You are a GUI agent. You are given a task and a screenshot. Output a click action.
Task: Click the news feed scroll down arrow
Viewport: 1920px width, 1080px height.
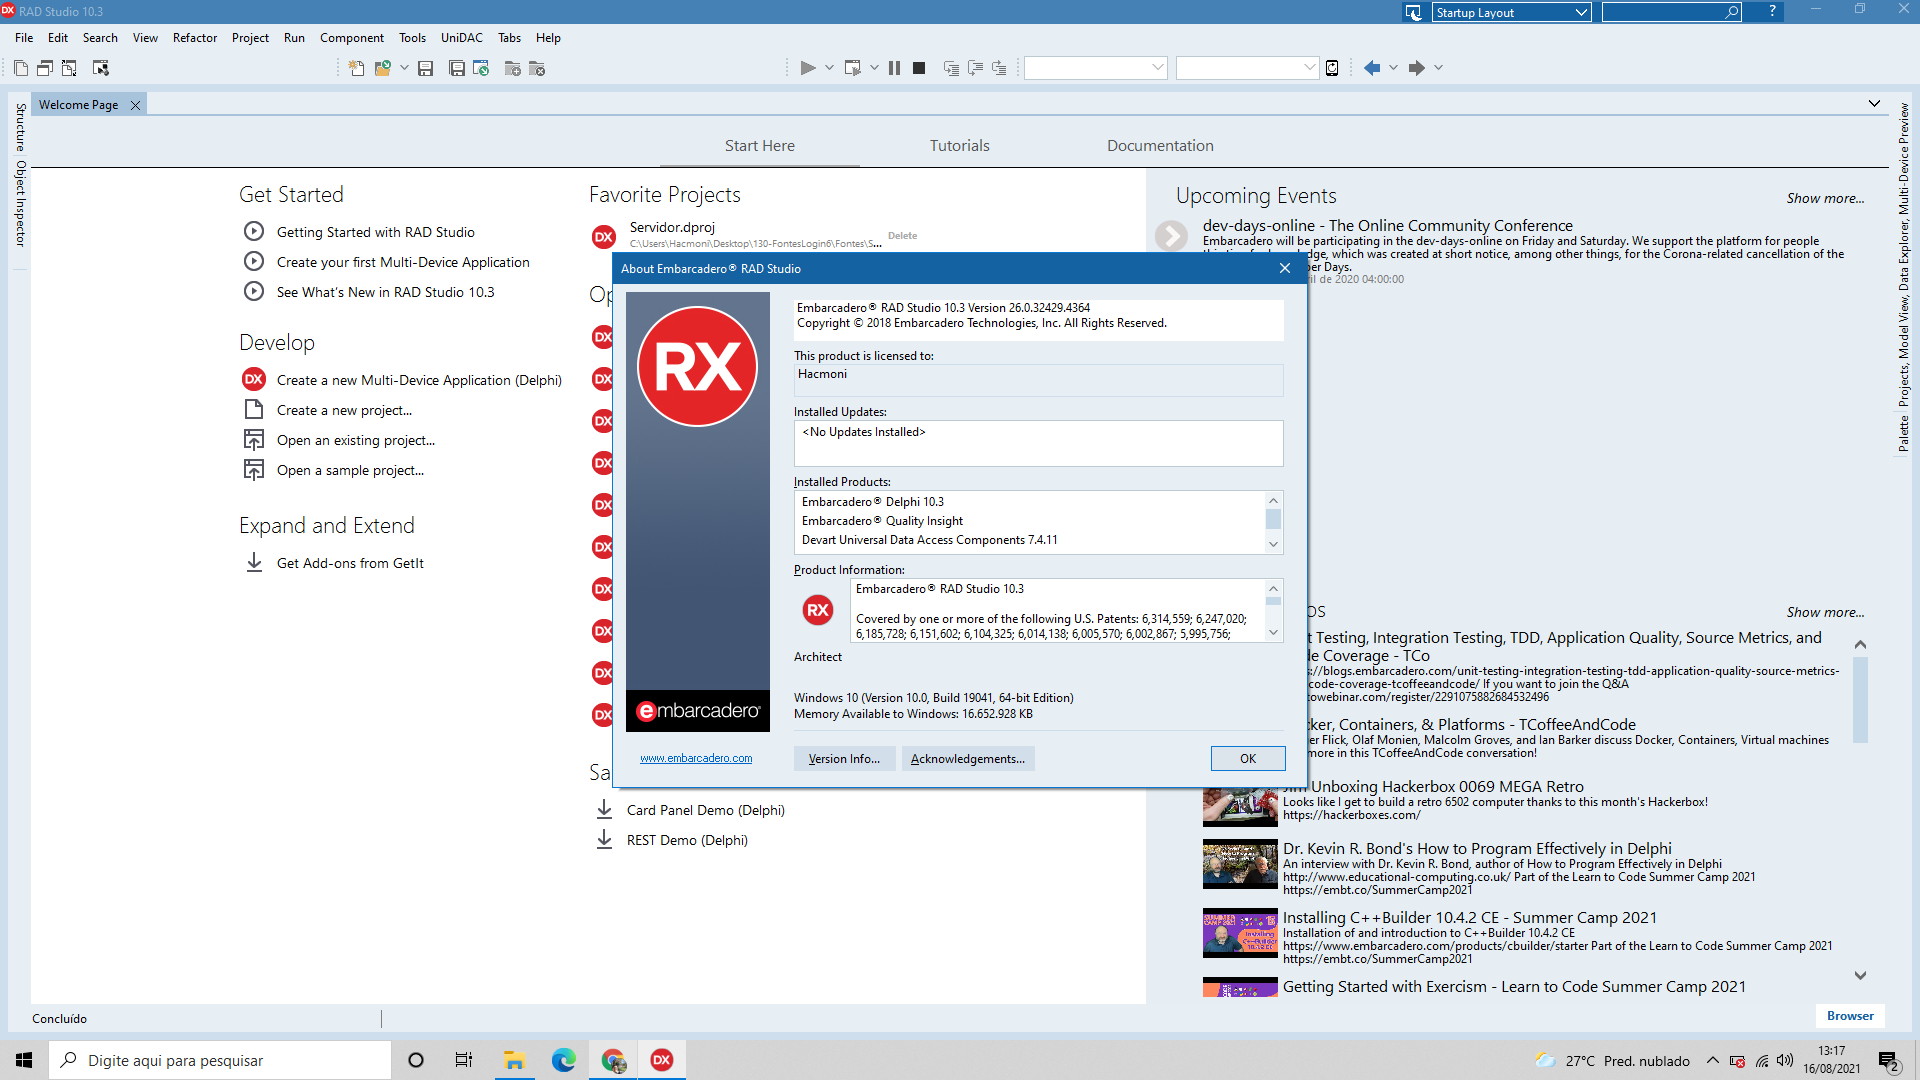tap(1860, 975)
